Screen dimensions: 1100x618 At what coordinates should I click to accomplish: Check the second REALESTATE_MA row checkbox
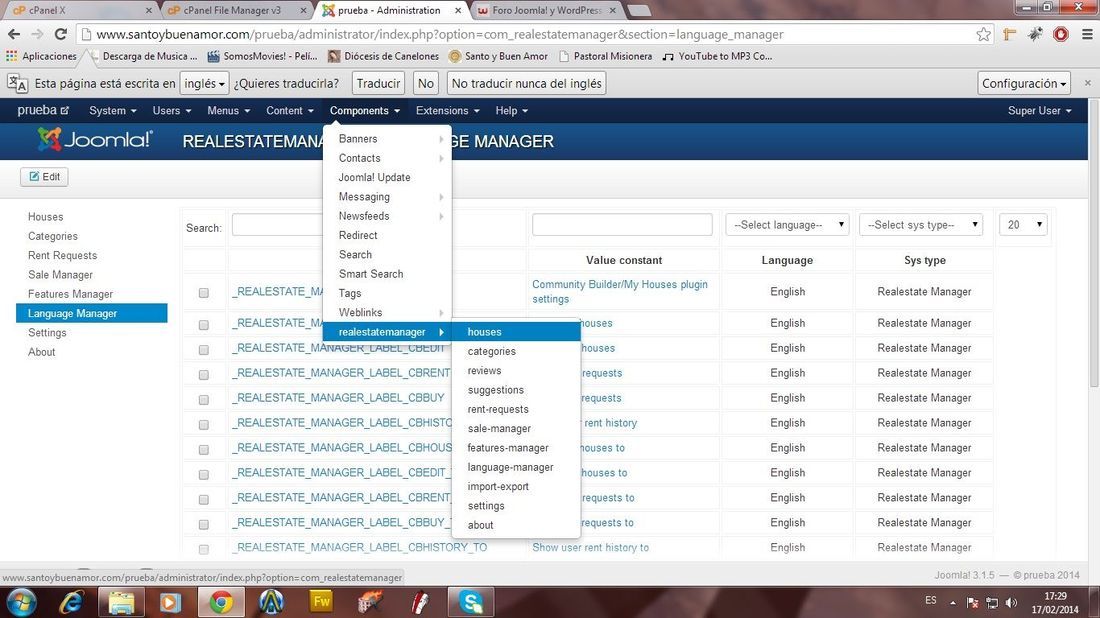[x=203, y=325]
